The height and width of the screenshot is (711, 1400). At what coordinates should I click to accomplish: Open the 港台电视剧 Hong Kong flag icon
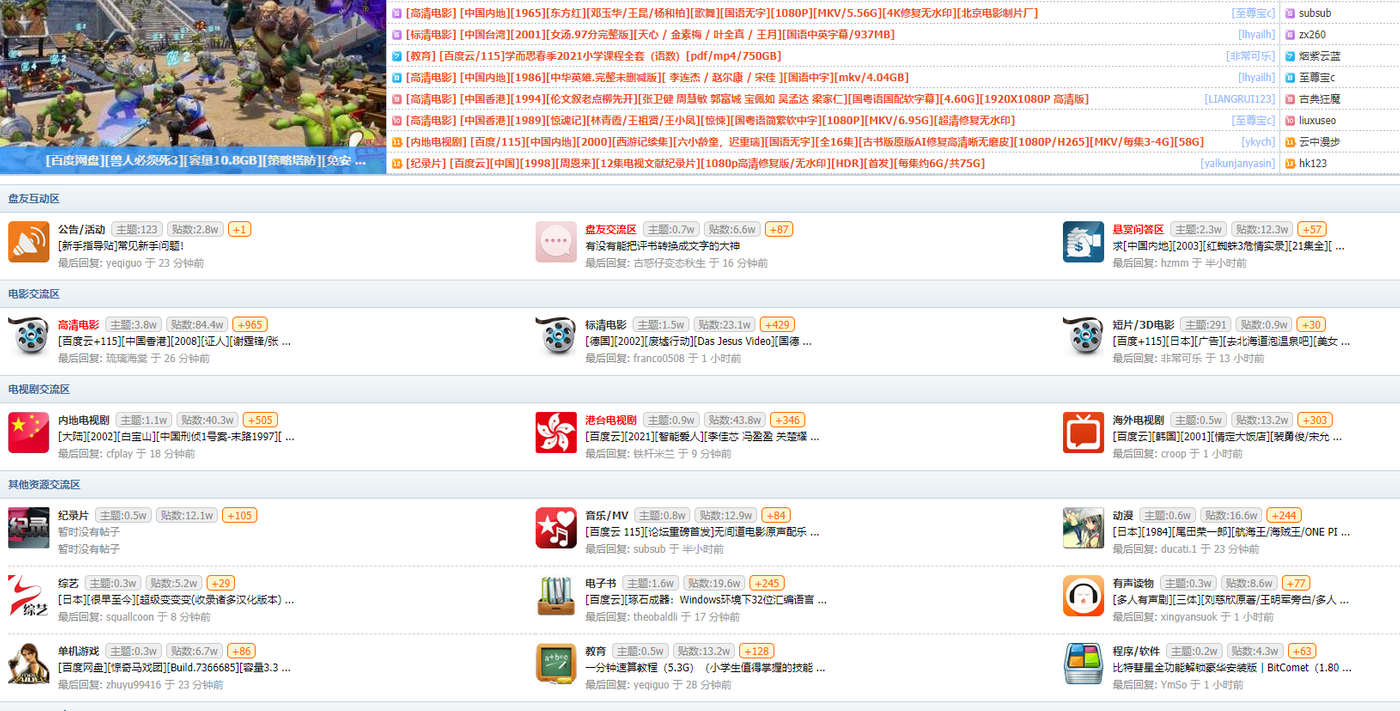pos(555,432)
